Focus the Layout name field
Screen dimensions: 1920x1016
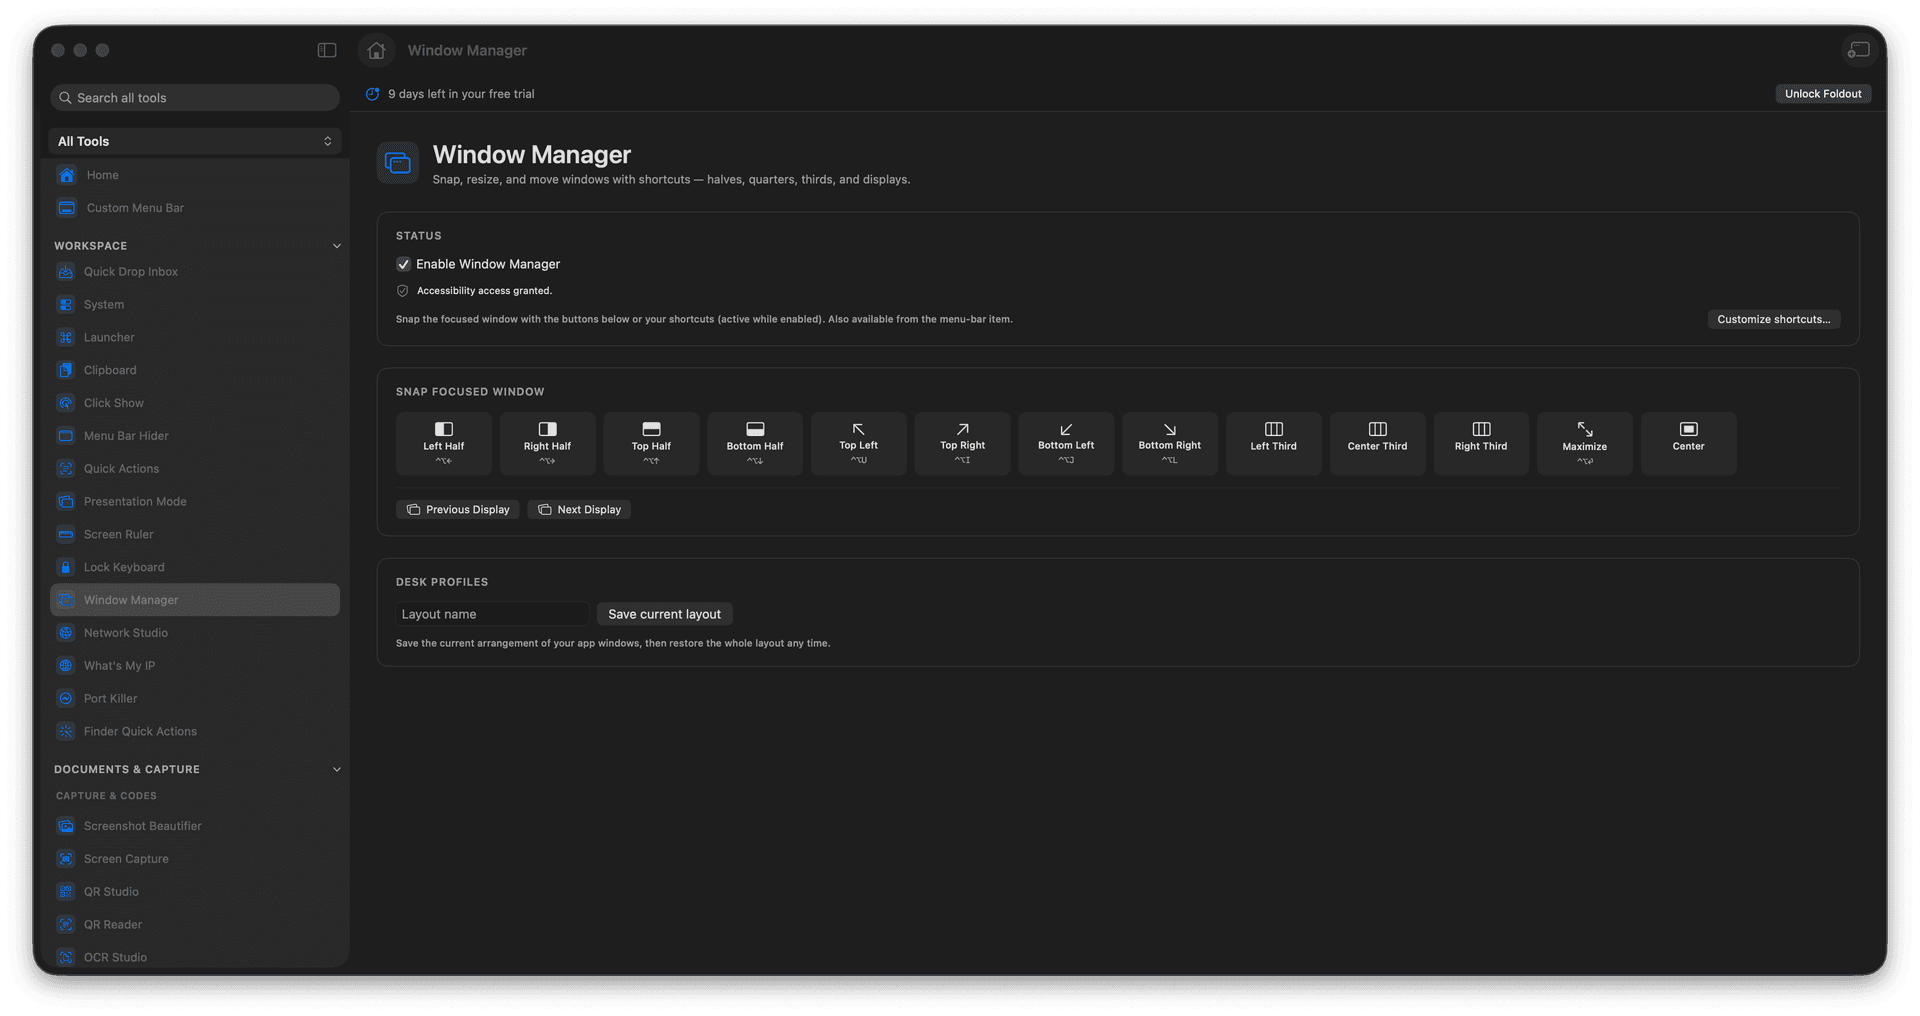[x=491, y=614]
